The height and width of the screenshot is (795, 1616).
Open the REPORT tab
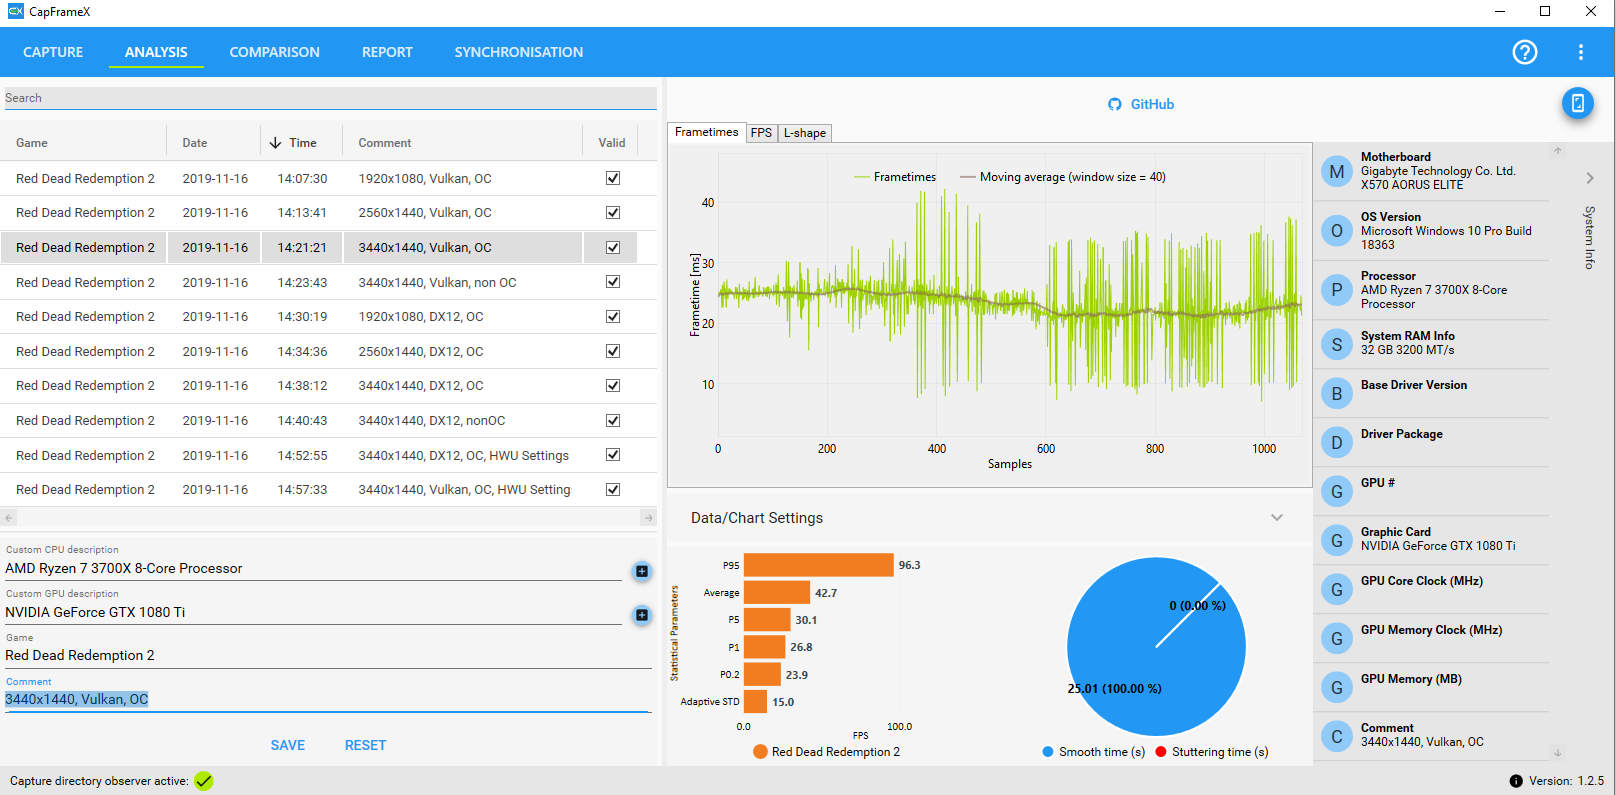tap(387, 52)
